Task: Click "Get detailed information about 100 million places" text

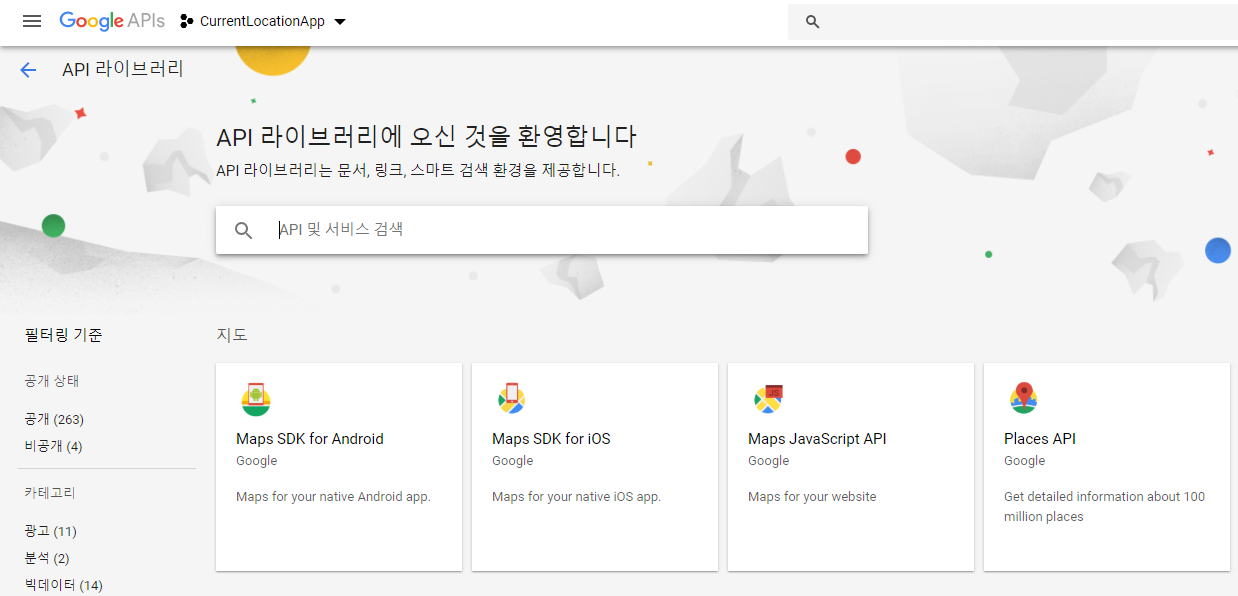Action: coord(1104,507)
